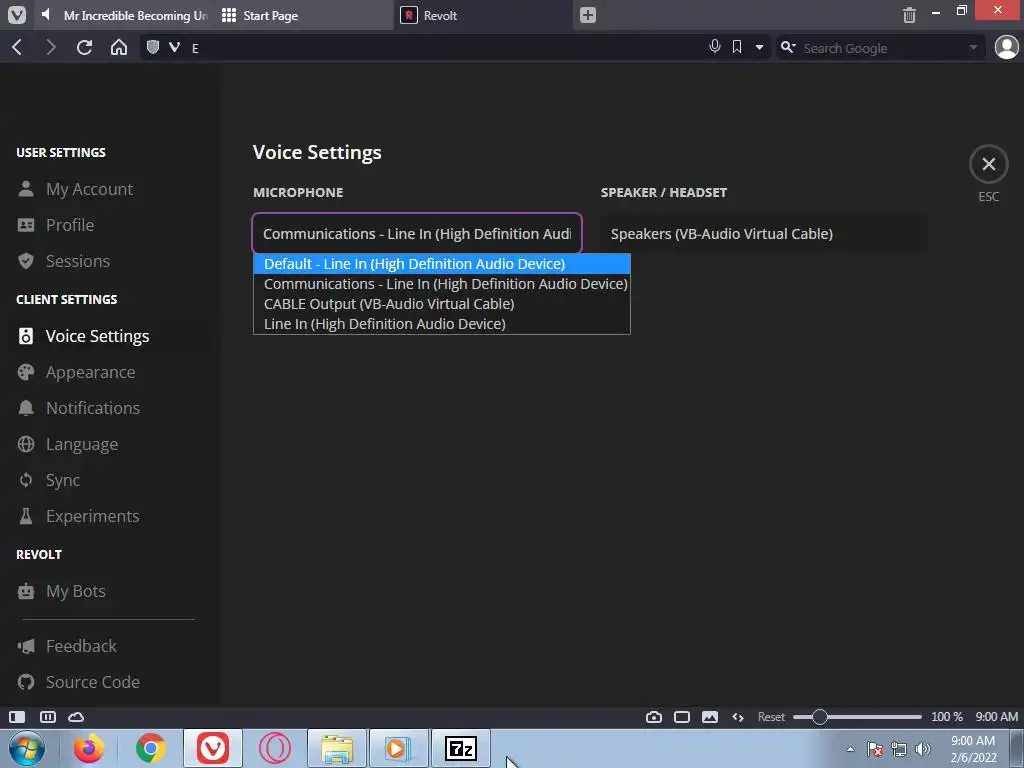Screen dimensions: 1024x768
Task: Click the Microphone device combo box
Action: point(417,233)
